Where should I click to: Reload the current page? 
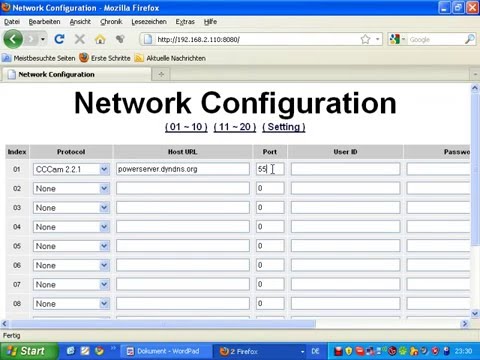tap(59, 39)
